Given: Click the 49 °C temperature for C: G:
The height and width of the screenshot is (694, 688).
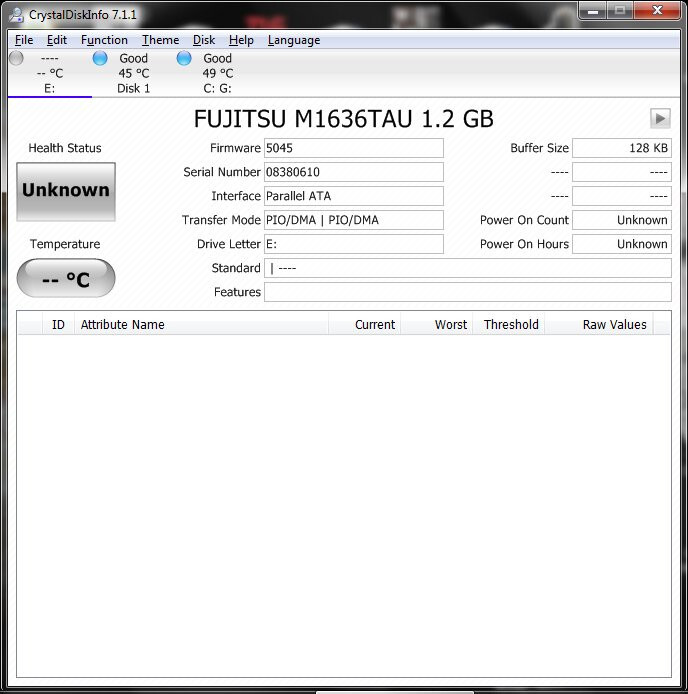Looking at the screenshot, I should tap(218, 73).
